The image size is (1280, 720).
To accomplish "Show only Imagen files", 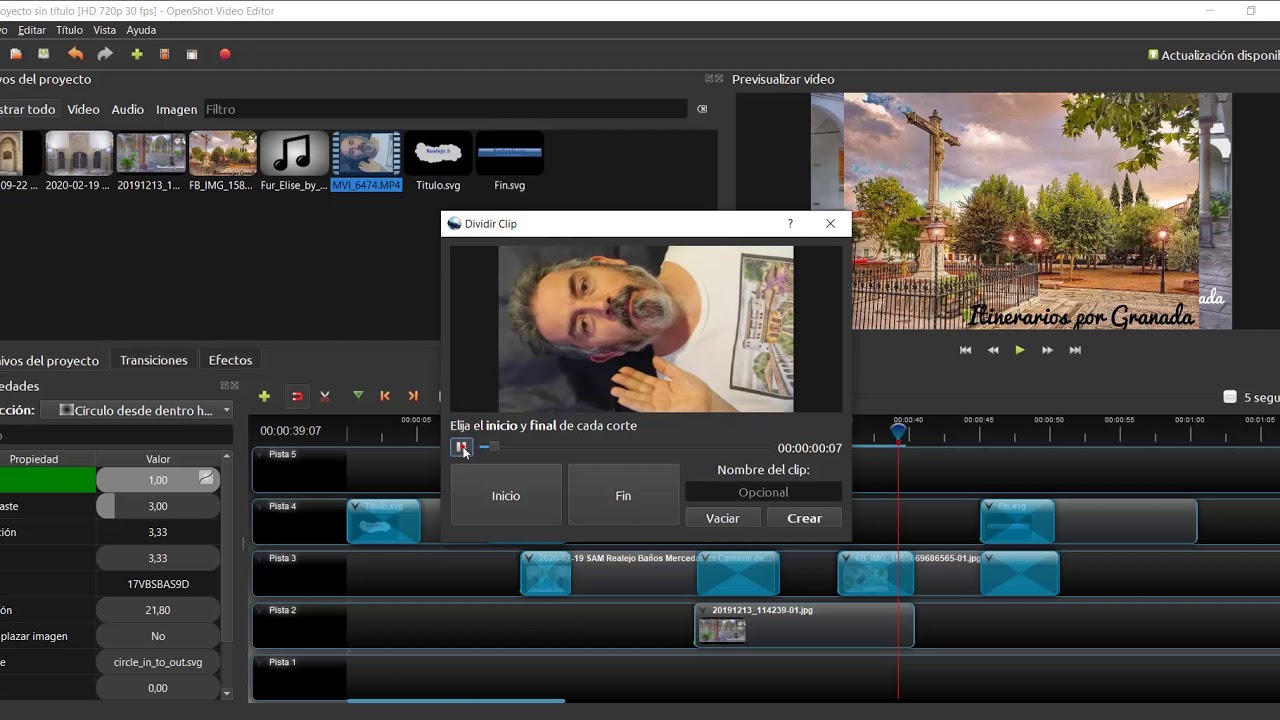I will point(176,109).
